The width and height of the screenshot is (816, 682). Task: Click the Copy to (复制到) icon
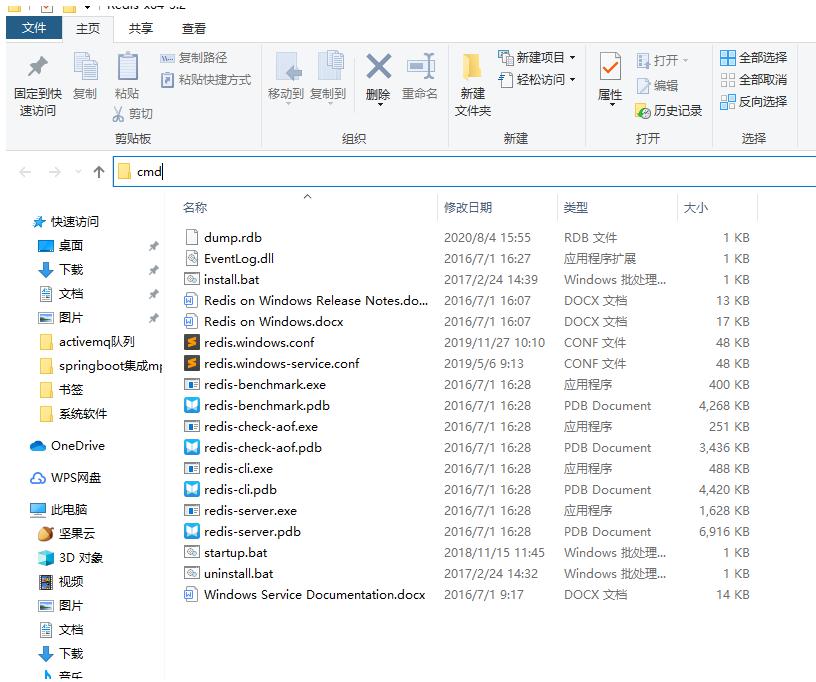point(330,66)
